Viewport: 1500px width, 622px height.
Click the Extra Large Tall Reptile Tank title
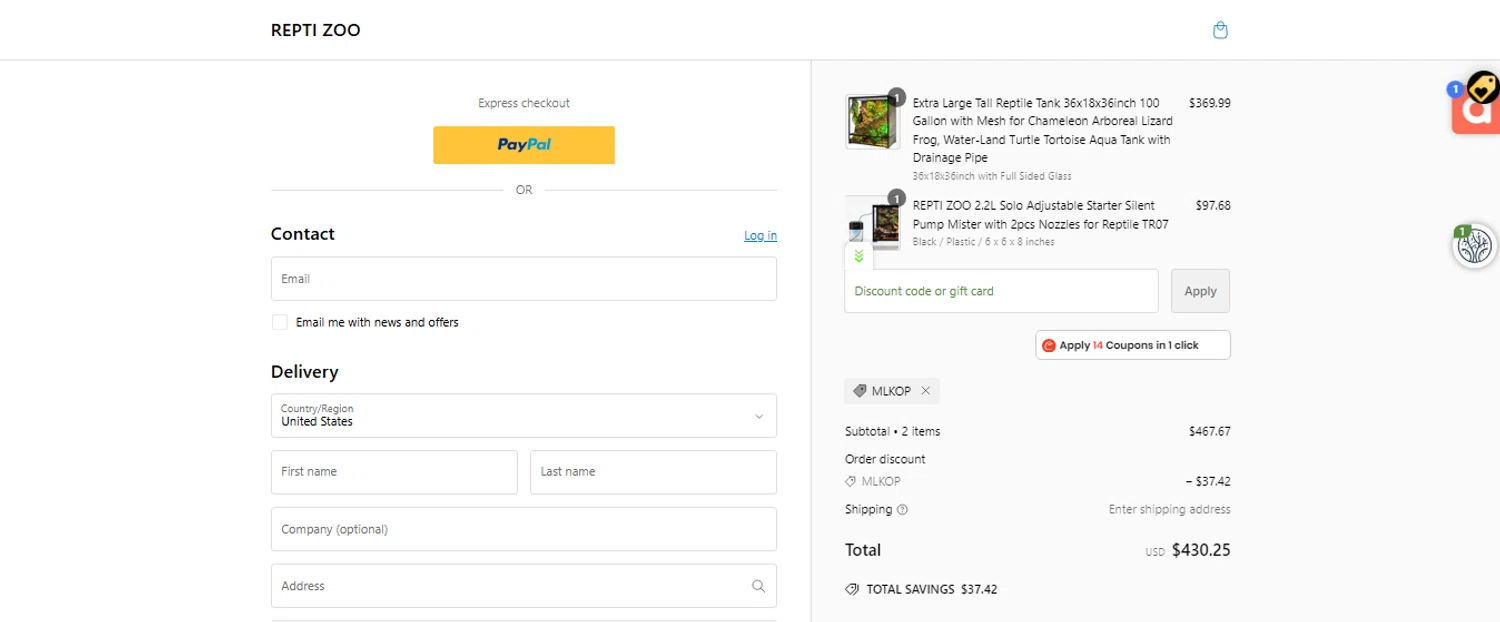pos(1042,130)
